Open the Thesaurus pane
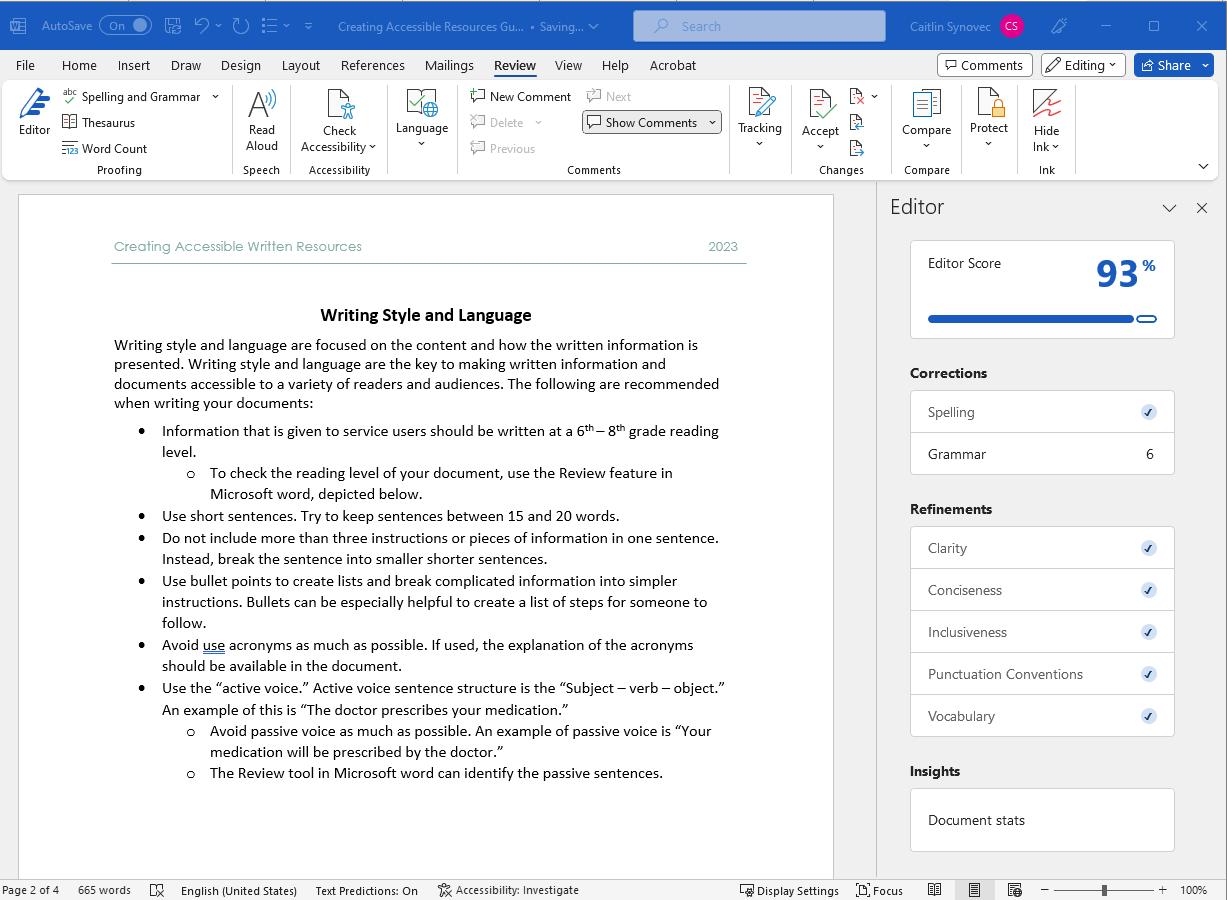The height and width of the screenshot is (900, 1227). coord(98,122)
